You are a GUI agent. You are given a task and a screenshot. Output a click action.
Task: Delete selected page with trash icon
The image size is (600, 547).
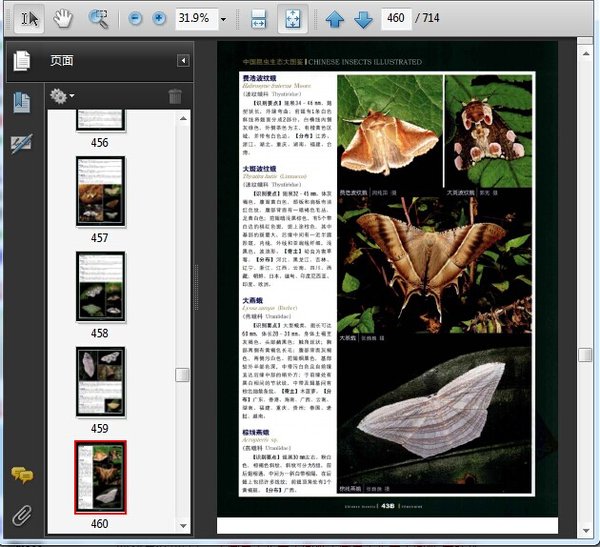tap(175, 97)
